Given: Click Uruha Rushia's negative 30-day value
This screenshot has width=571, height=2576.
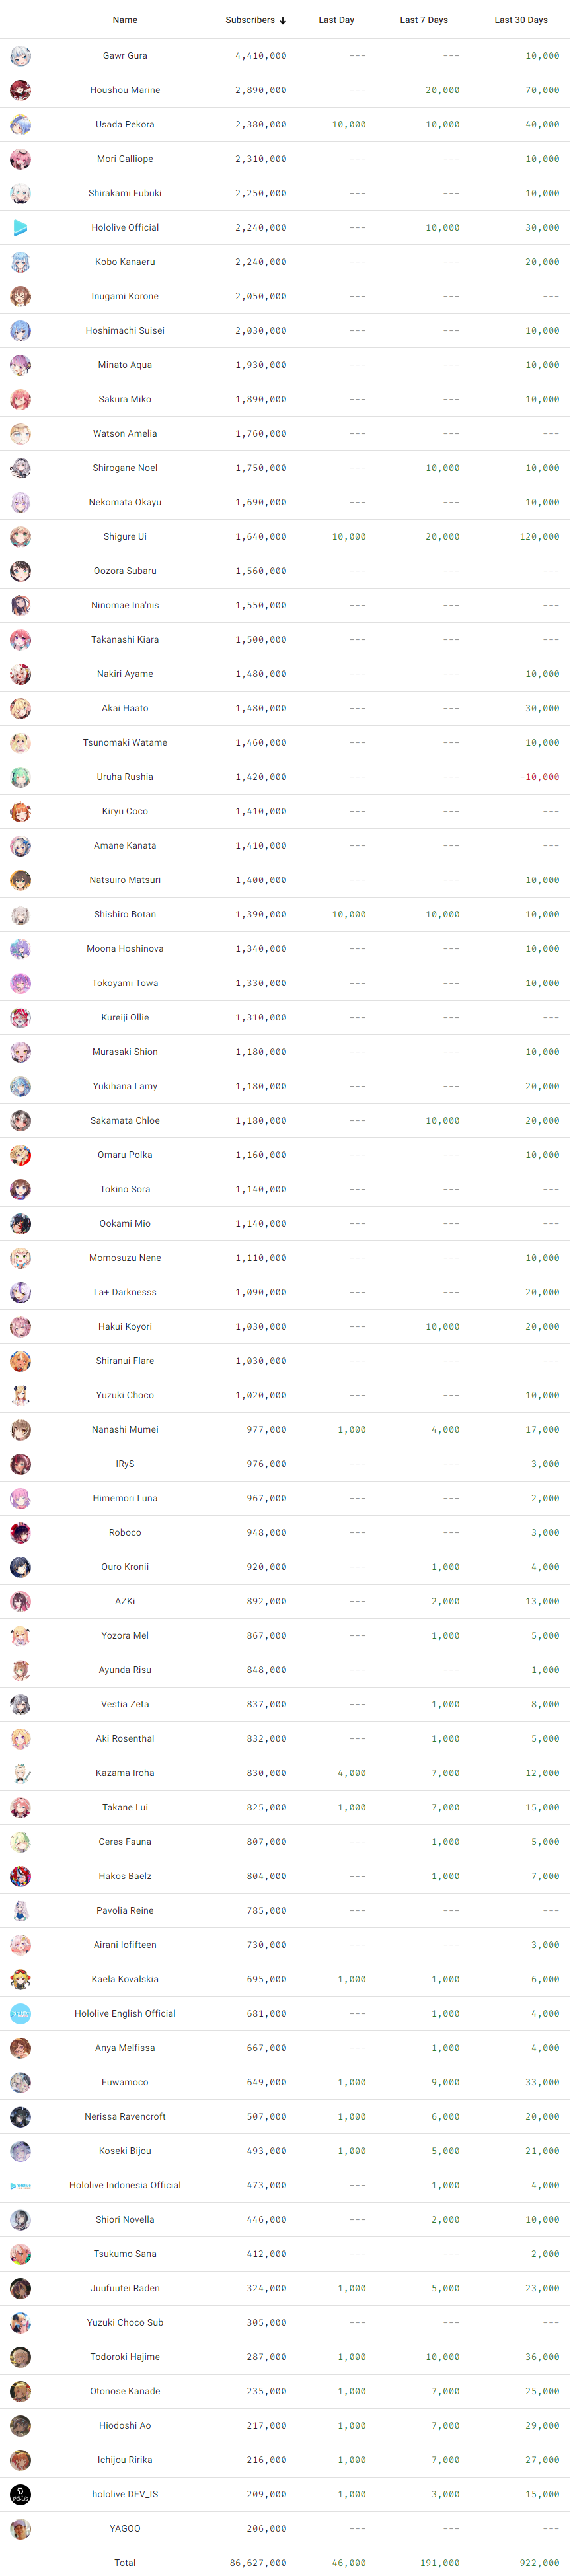Looking at the screenshot, I should point(539,777).
